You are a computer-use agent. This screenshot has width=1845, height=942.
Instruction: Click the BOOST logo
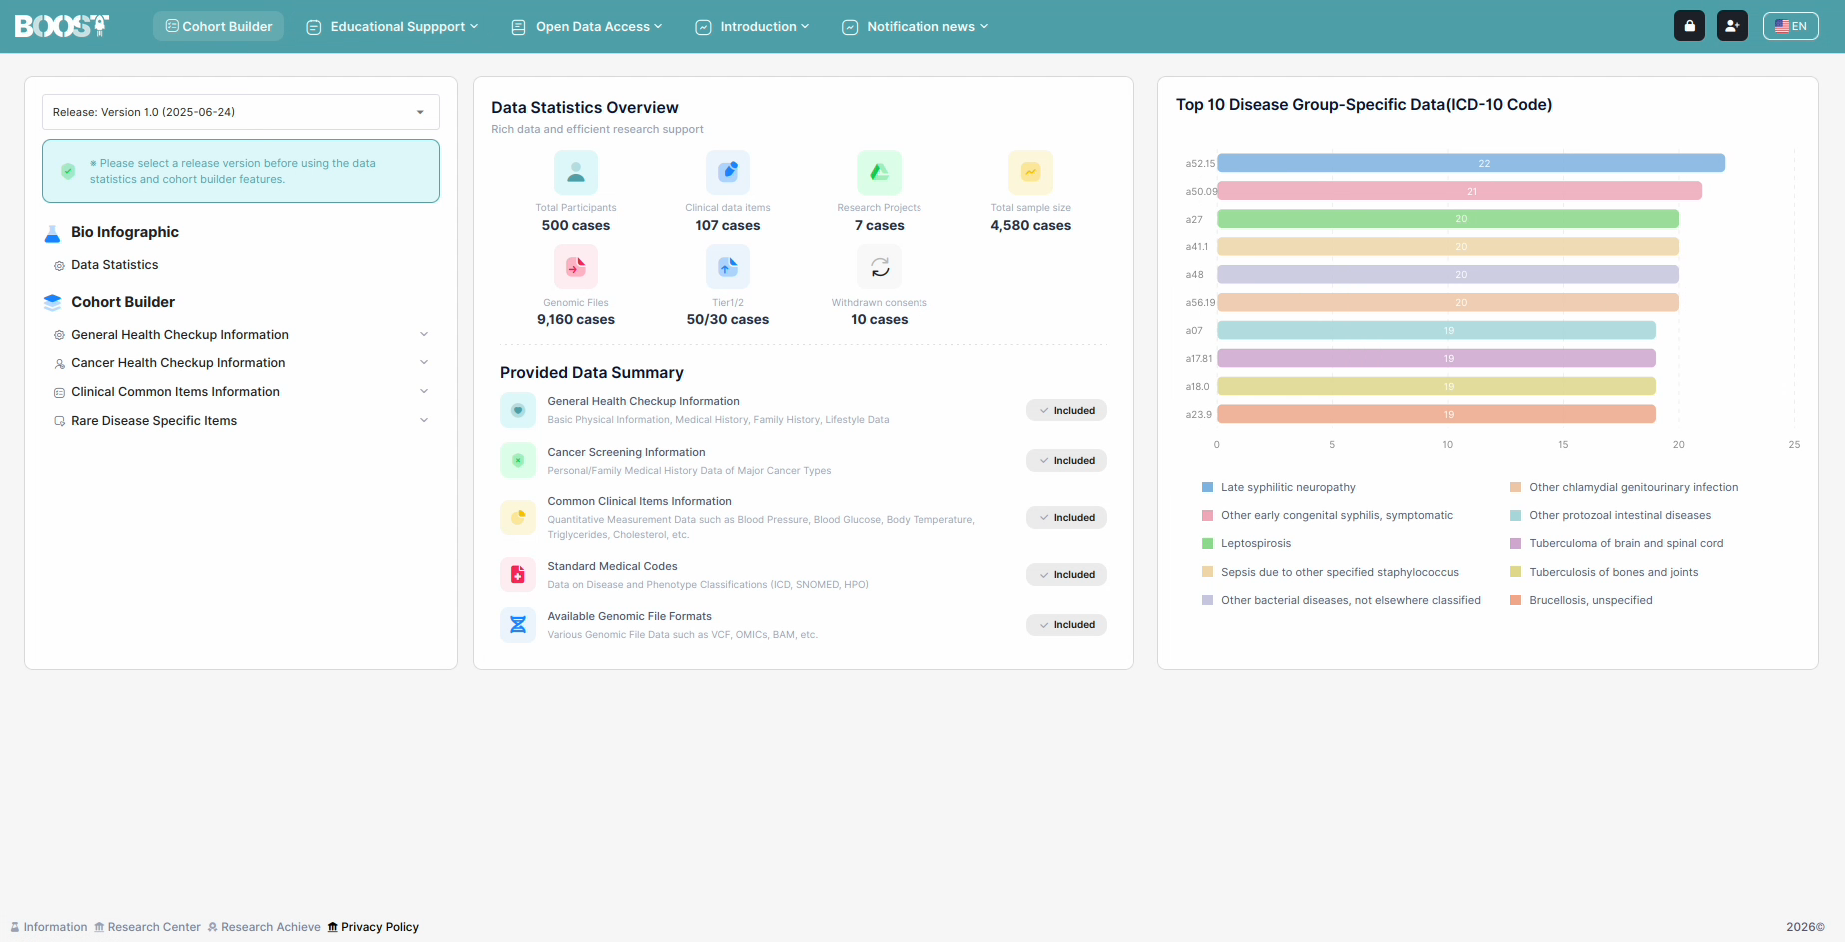tap(62, 26)
